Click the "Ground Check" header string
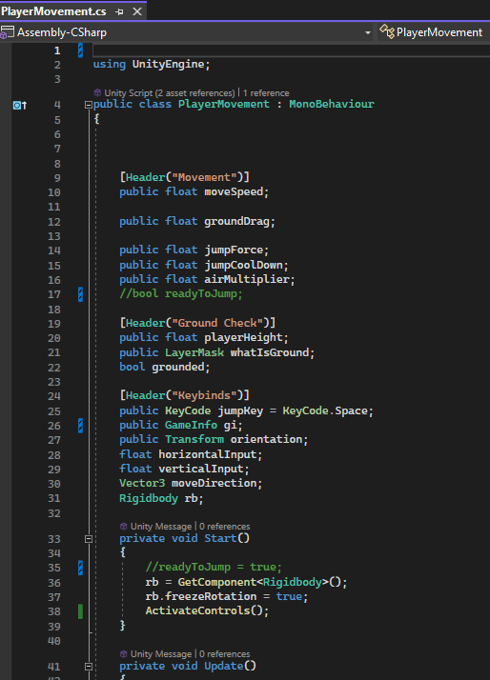The height and width of the screenshot is (680, 490). (x=217, y=323)
